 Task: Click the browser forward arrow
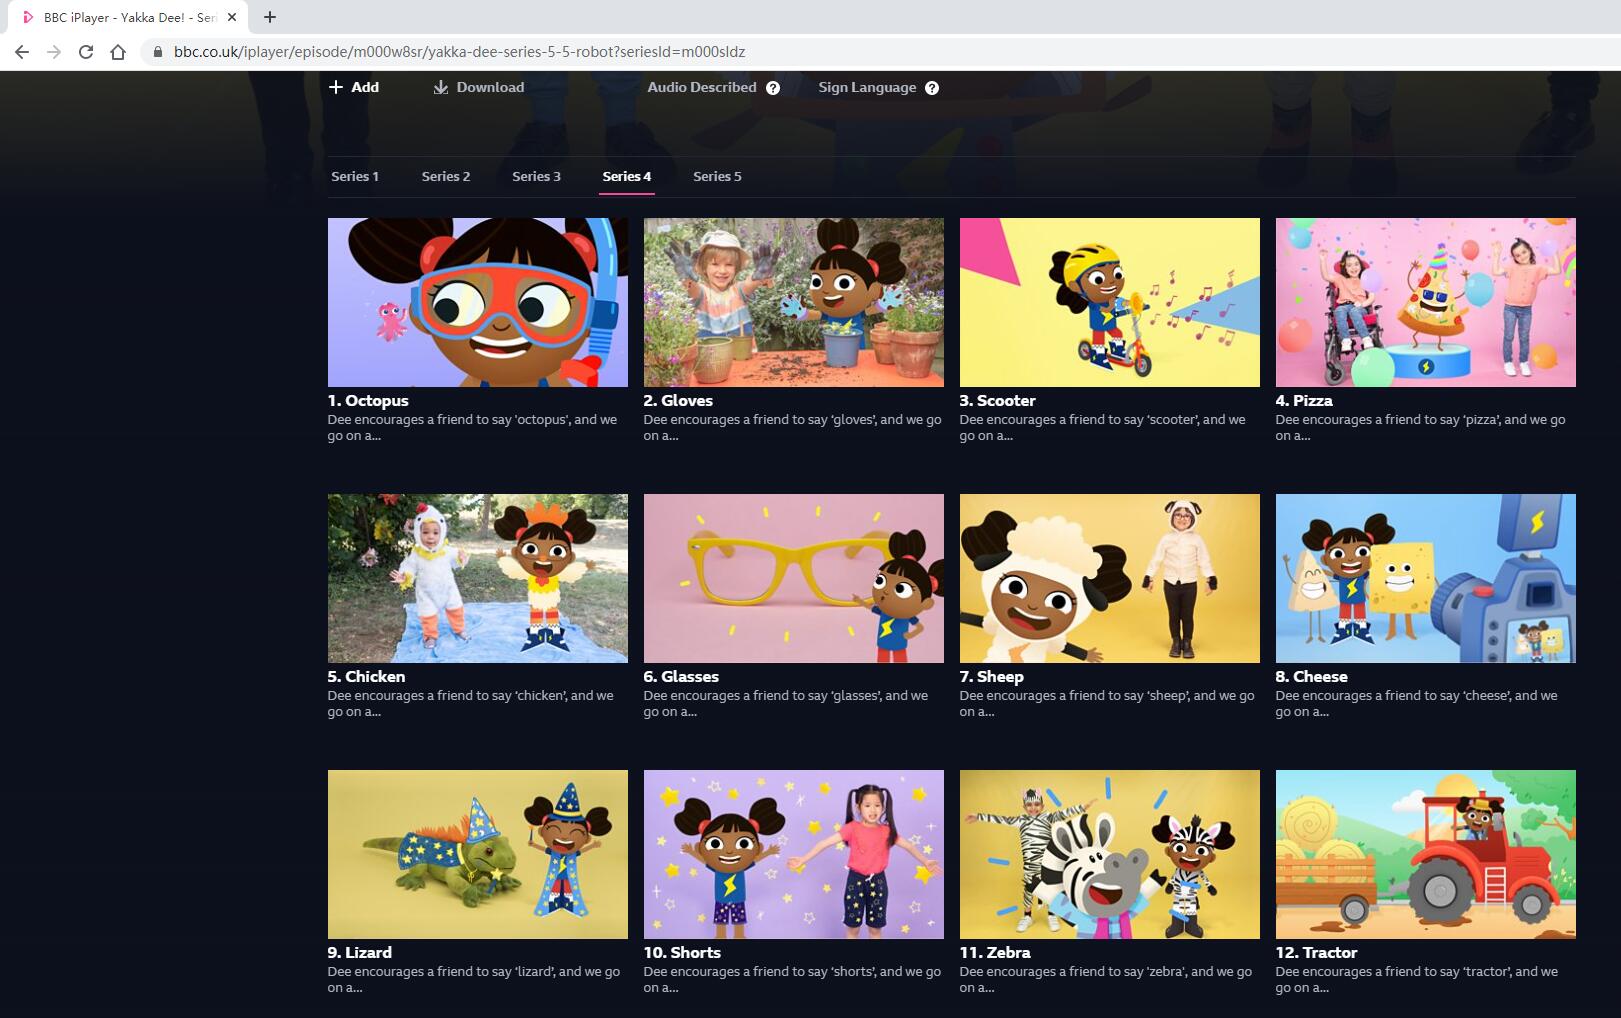point(54,52)
